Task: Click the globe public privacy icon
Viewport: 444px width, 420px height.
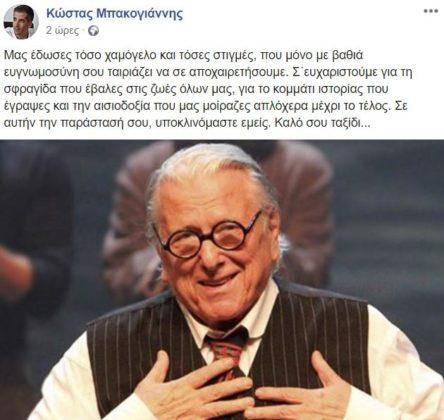Action: tap(93, 31)
